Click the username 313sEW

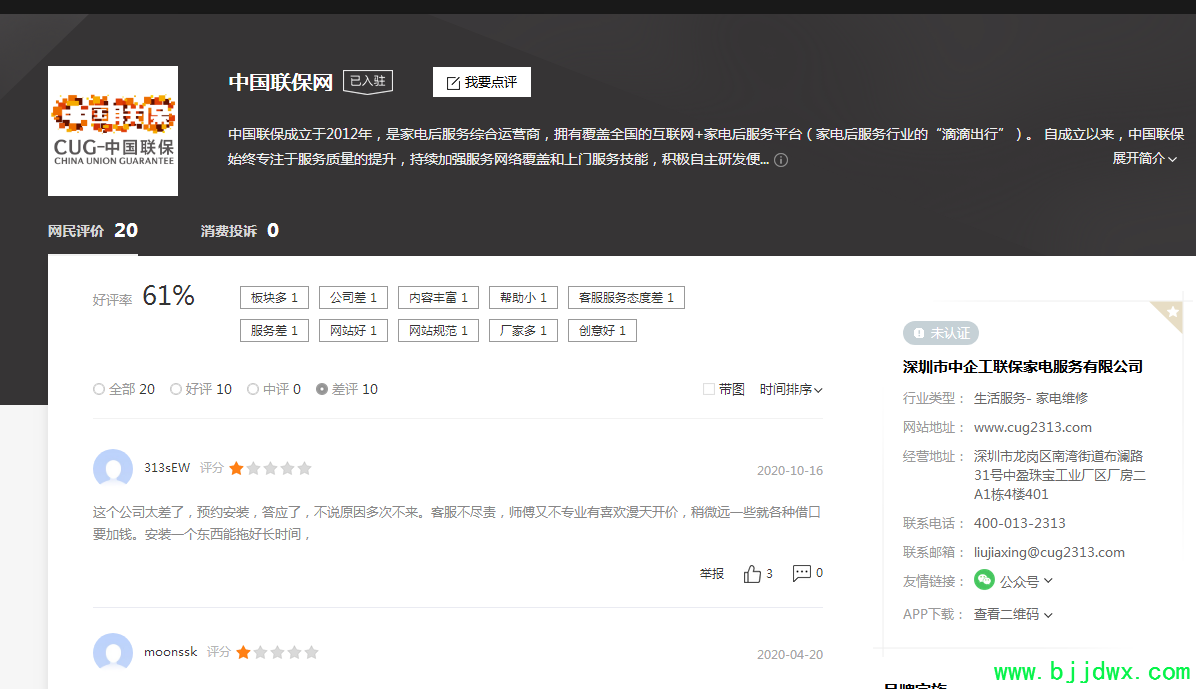pyautogui.click(x=167, y=468)
